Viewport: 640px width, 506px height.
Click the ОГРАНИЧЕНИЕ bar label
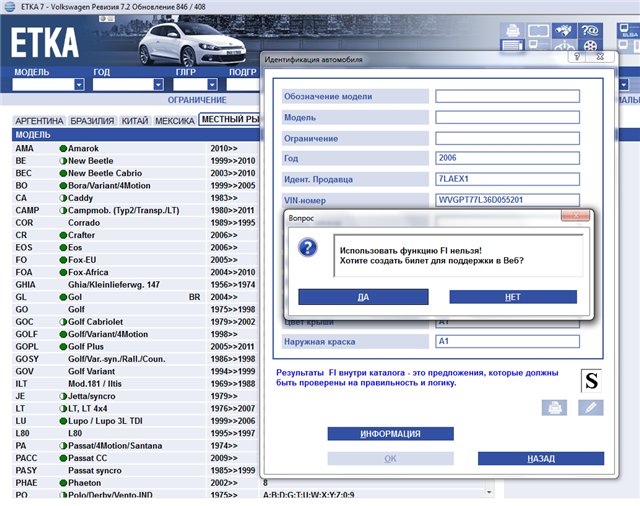pyautogui.click(x=197, y=100)
